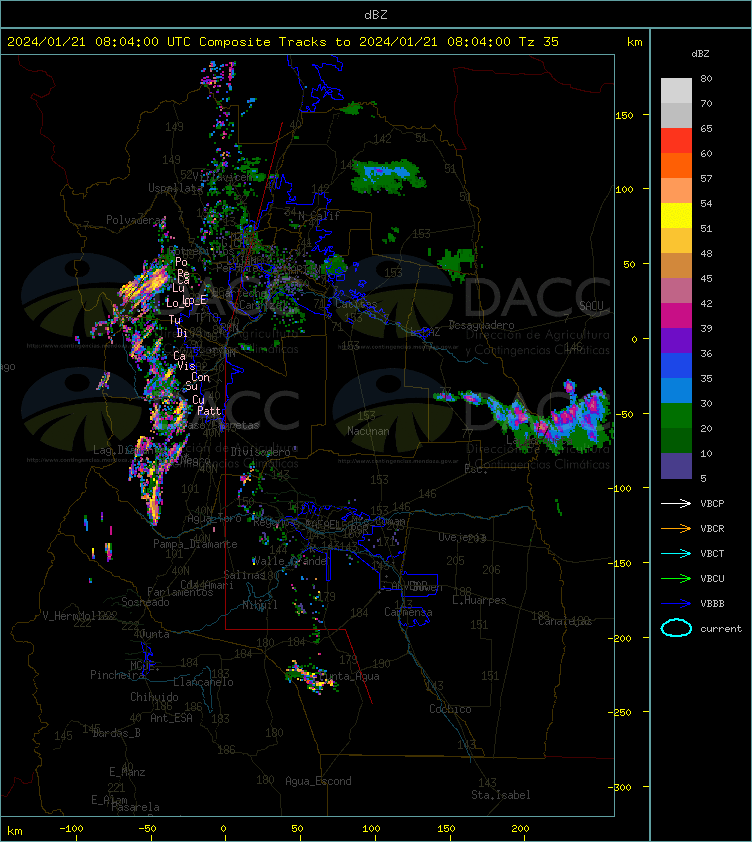Click the cyan VBCT arrow symbol

coord(676,553)
